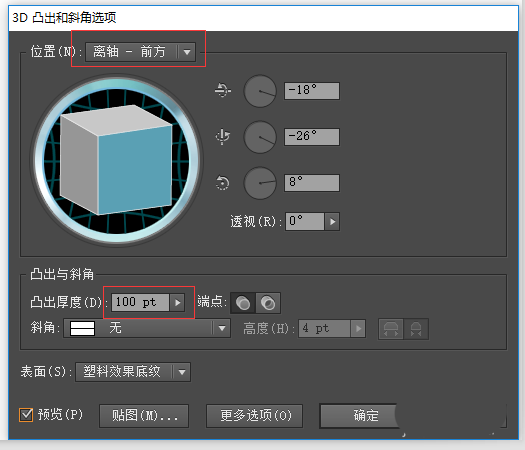Click the Y-axis rotation dial

260,137
